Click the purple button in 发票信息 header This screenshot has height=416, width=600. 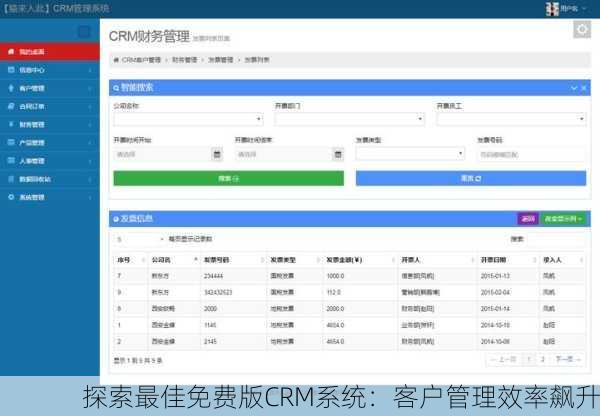[x=528, y=219]
